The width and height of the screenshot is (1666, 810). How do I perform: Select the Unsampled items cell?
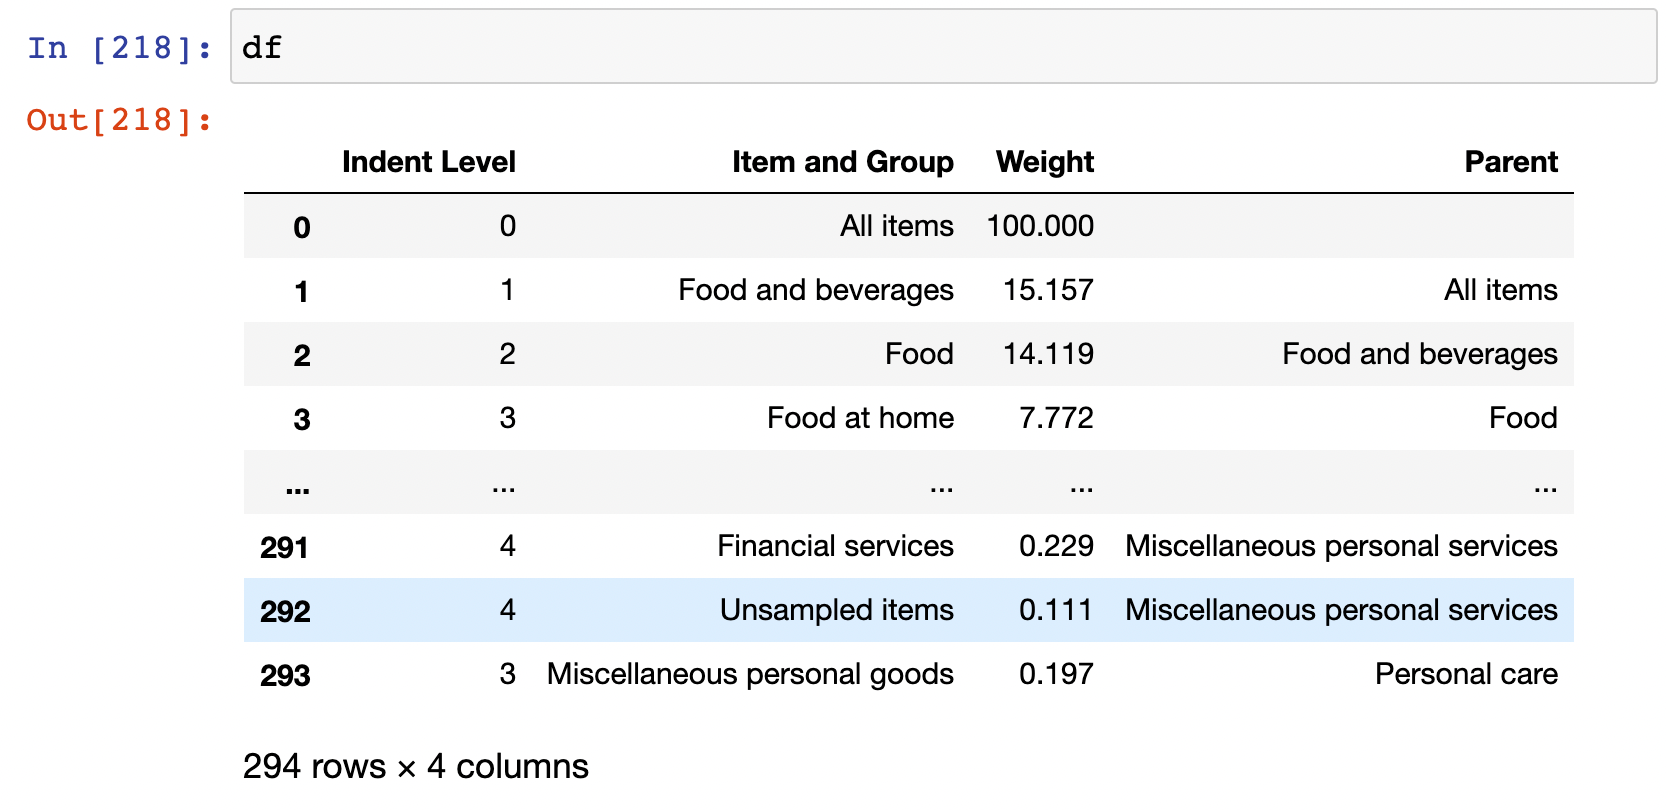836,610
